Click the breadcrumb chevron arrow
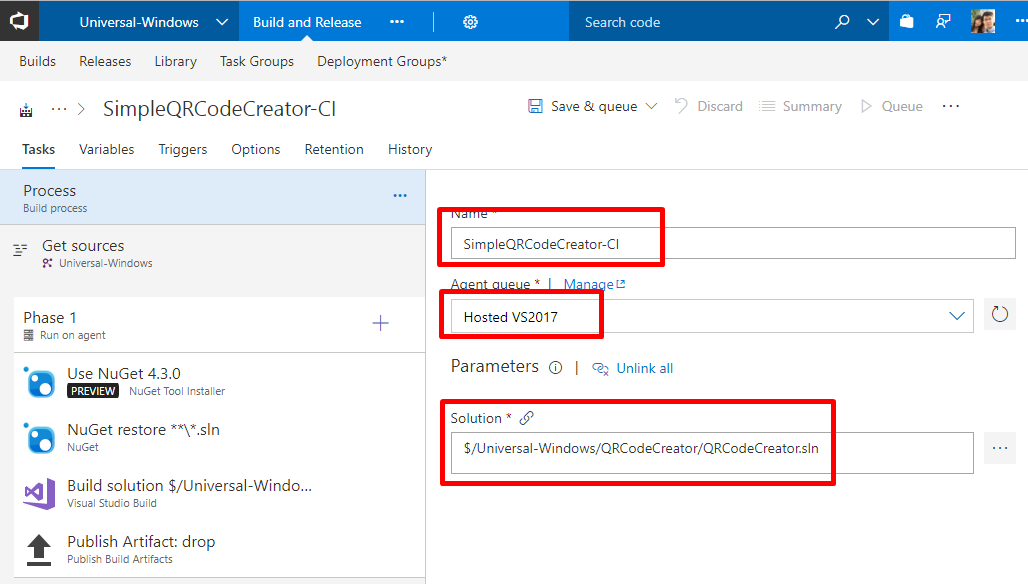1028x584 pixels. [82, 109]
